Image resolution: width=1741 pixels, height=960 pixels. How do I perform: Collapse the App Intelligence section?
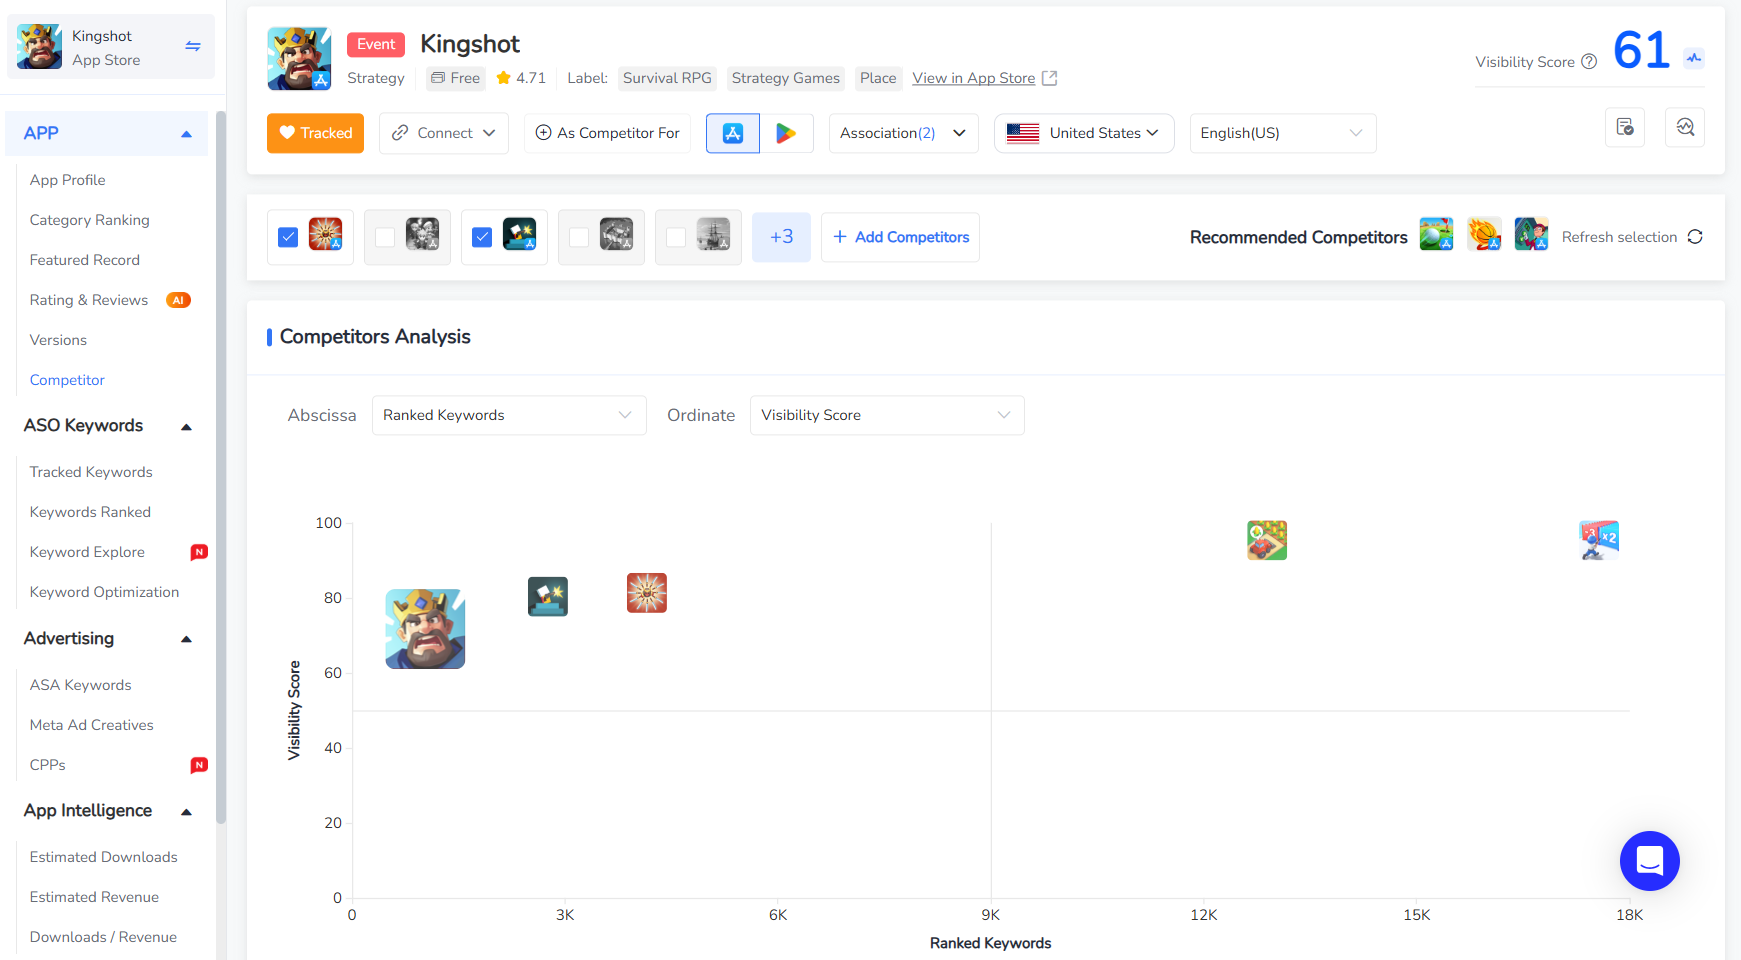pyautogui.click(x=186, y=812)
